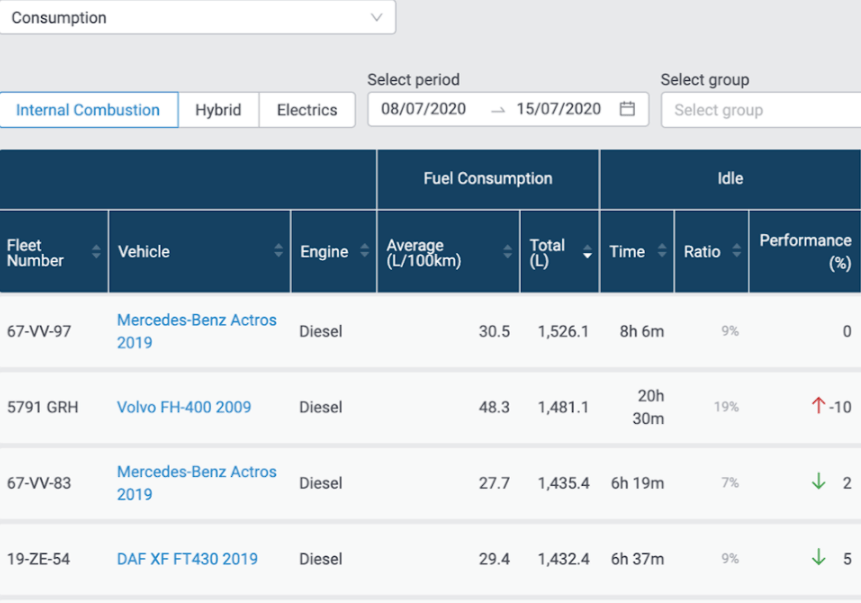
Task: Open the DAF XF FT430 2019 link
Action: click(x=187, y=559)
